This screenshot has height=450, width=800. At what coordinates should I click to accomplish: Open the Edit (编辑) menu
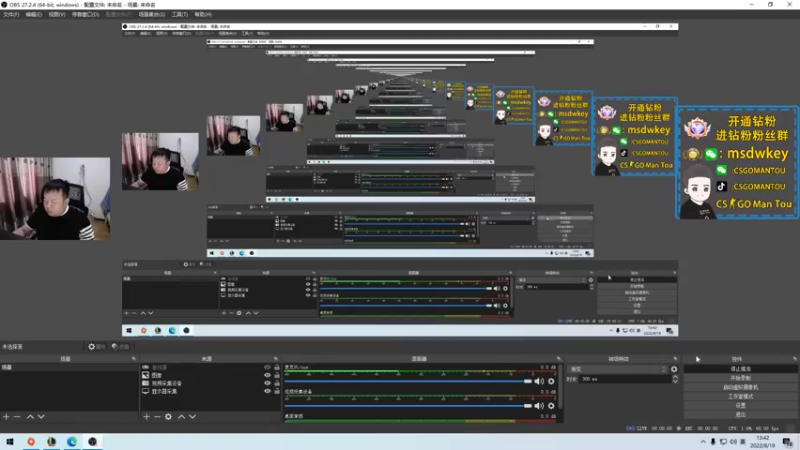(34, 14)
